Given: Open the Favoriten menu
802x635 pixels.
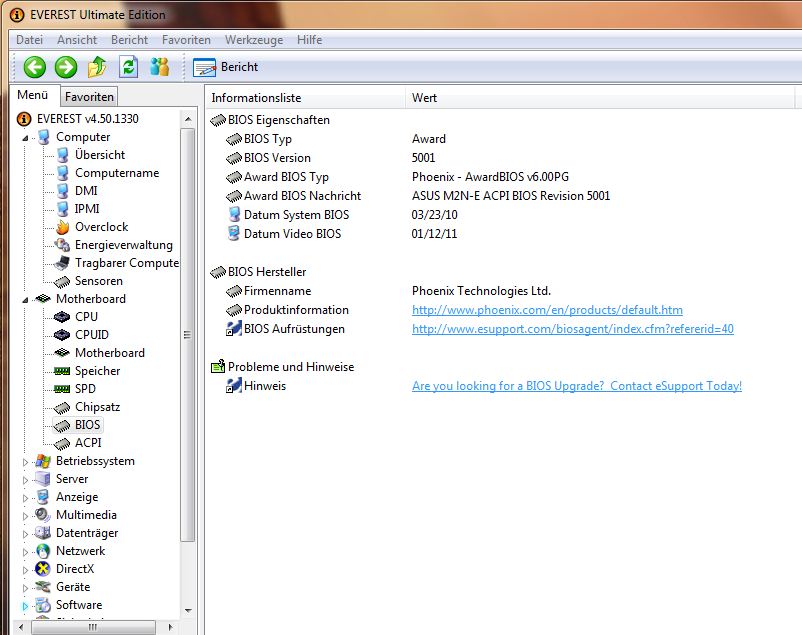Looking at the screenshot, I should click(x=186, y=40).
